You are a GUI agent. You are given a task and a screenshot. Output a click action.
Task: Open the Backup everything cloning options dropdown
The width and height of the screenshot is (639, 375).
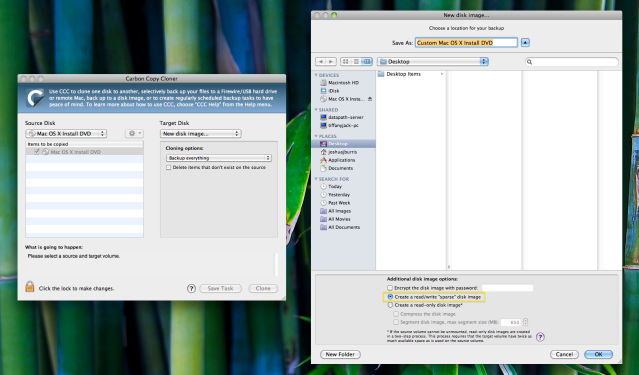(219, 158)
